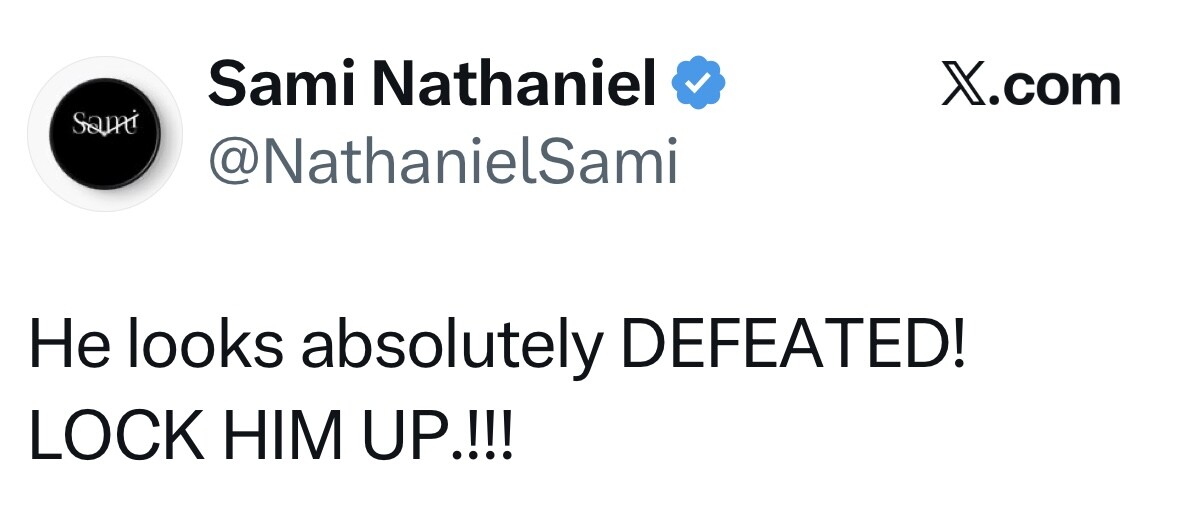Click the X.com source label
This screenshot has height=508, width=1179.
pos(1031,84)
